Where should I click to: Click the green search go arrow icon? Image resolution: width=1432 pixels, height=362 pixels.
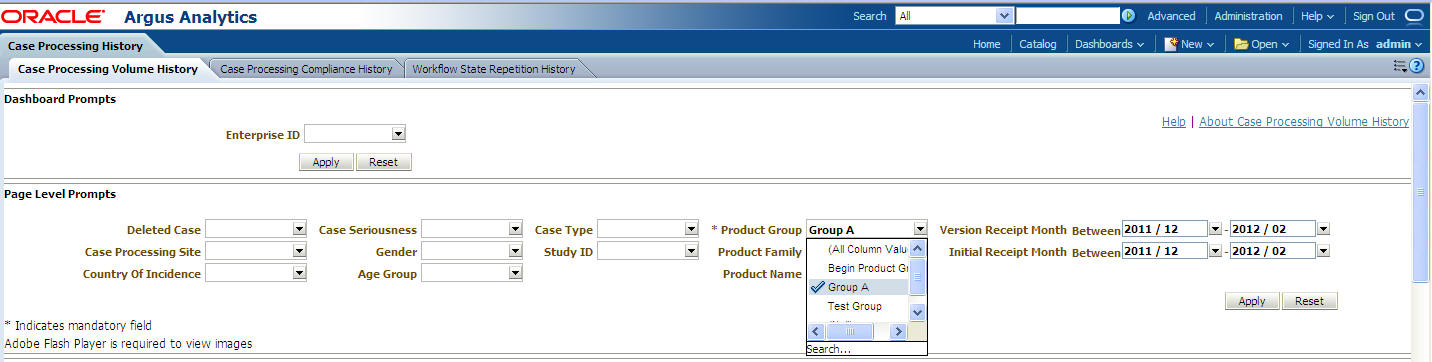[1129, 16]
